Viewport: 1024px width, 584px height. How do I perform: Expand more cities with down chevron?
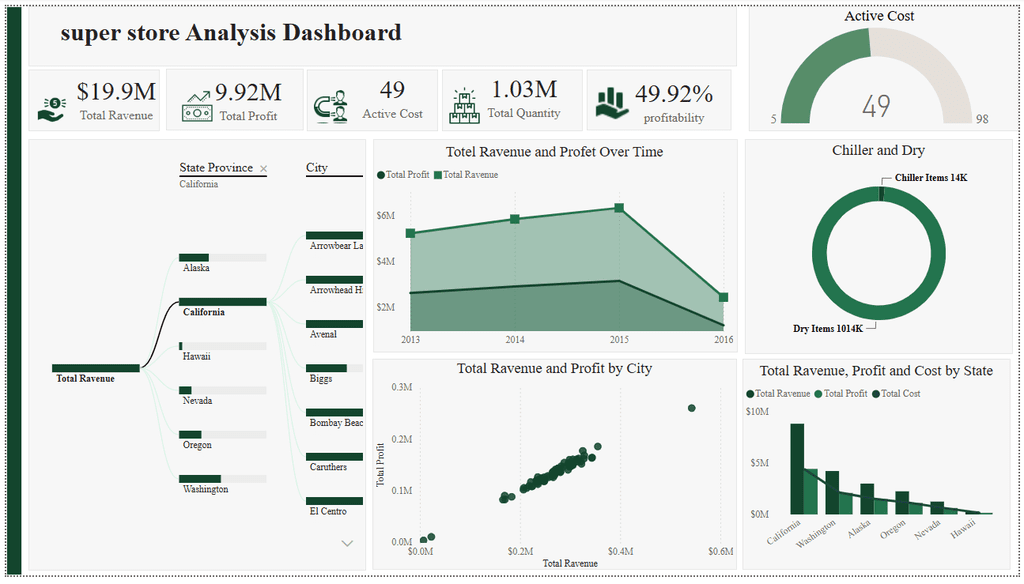(x=347, y=543)
